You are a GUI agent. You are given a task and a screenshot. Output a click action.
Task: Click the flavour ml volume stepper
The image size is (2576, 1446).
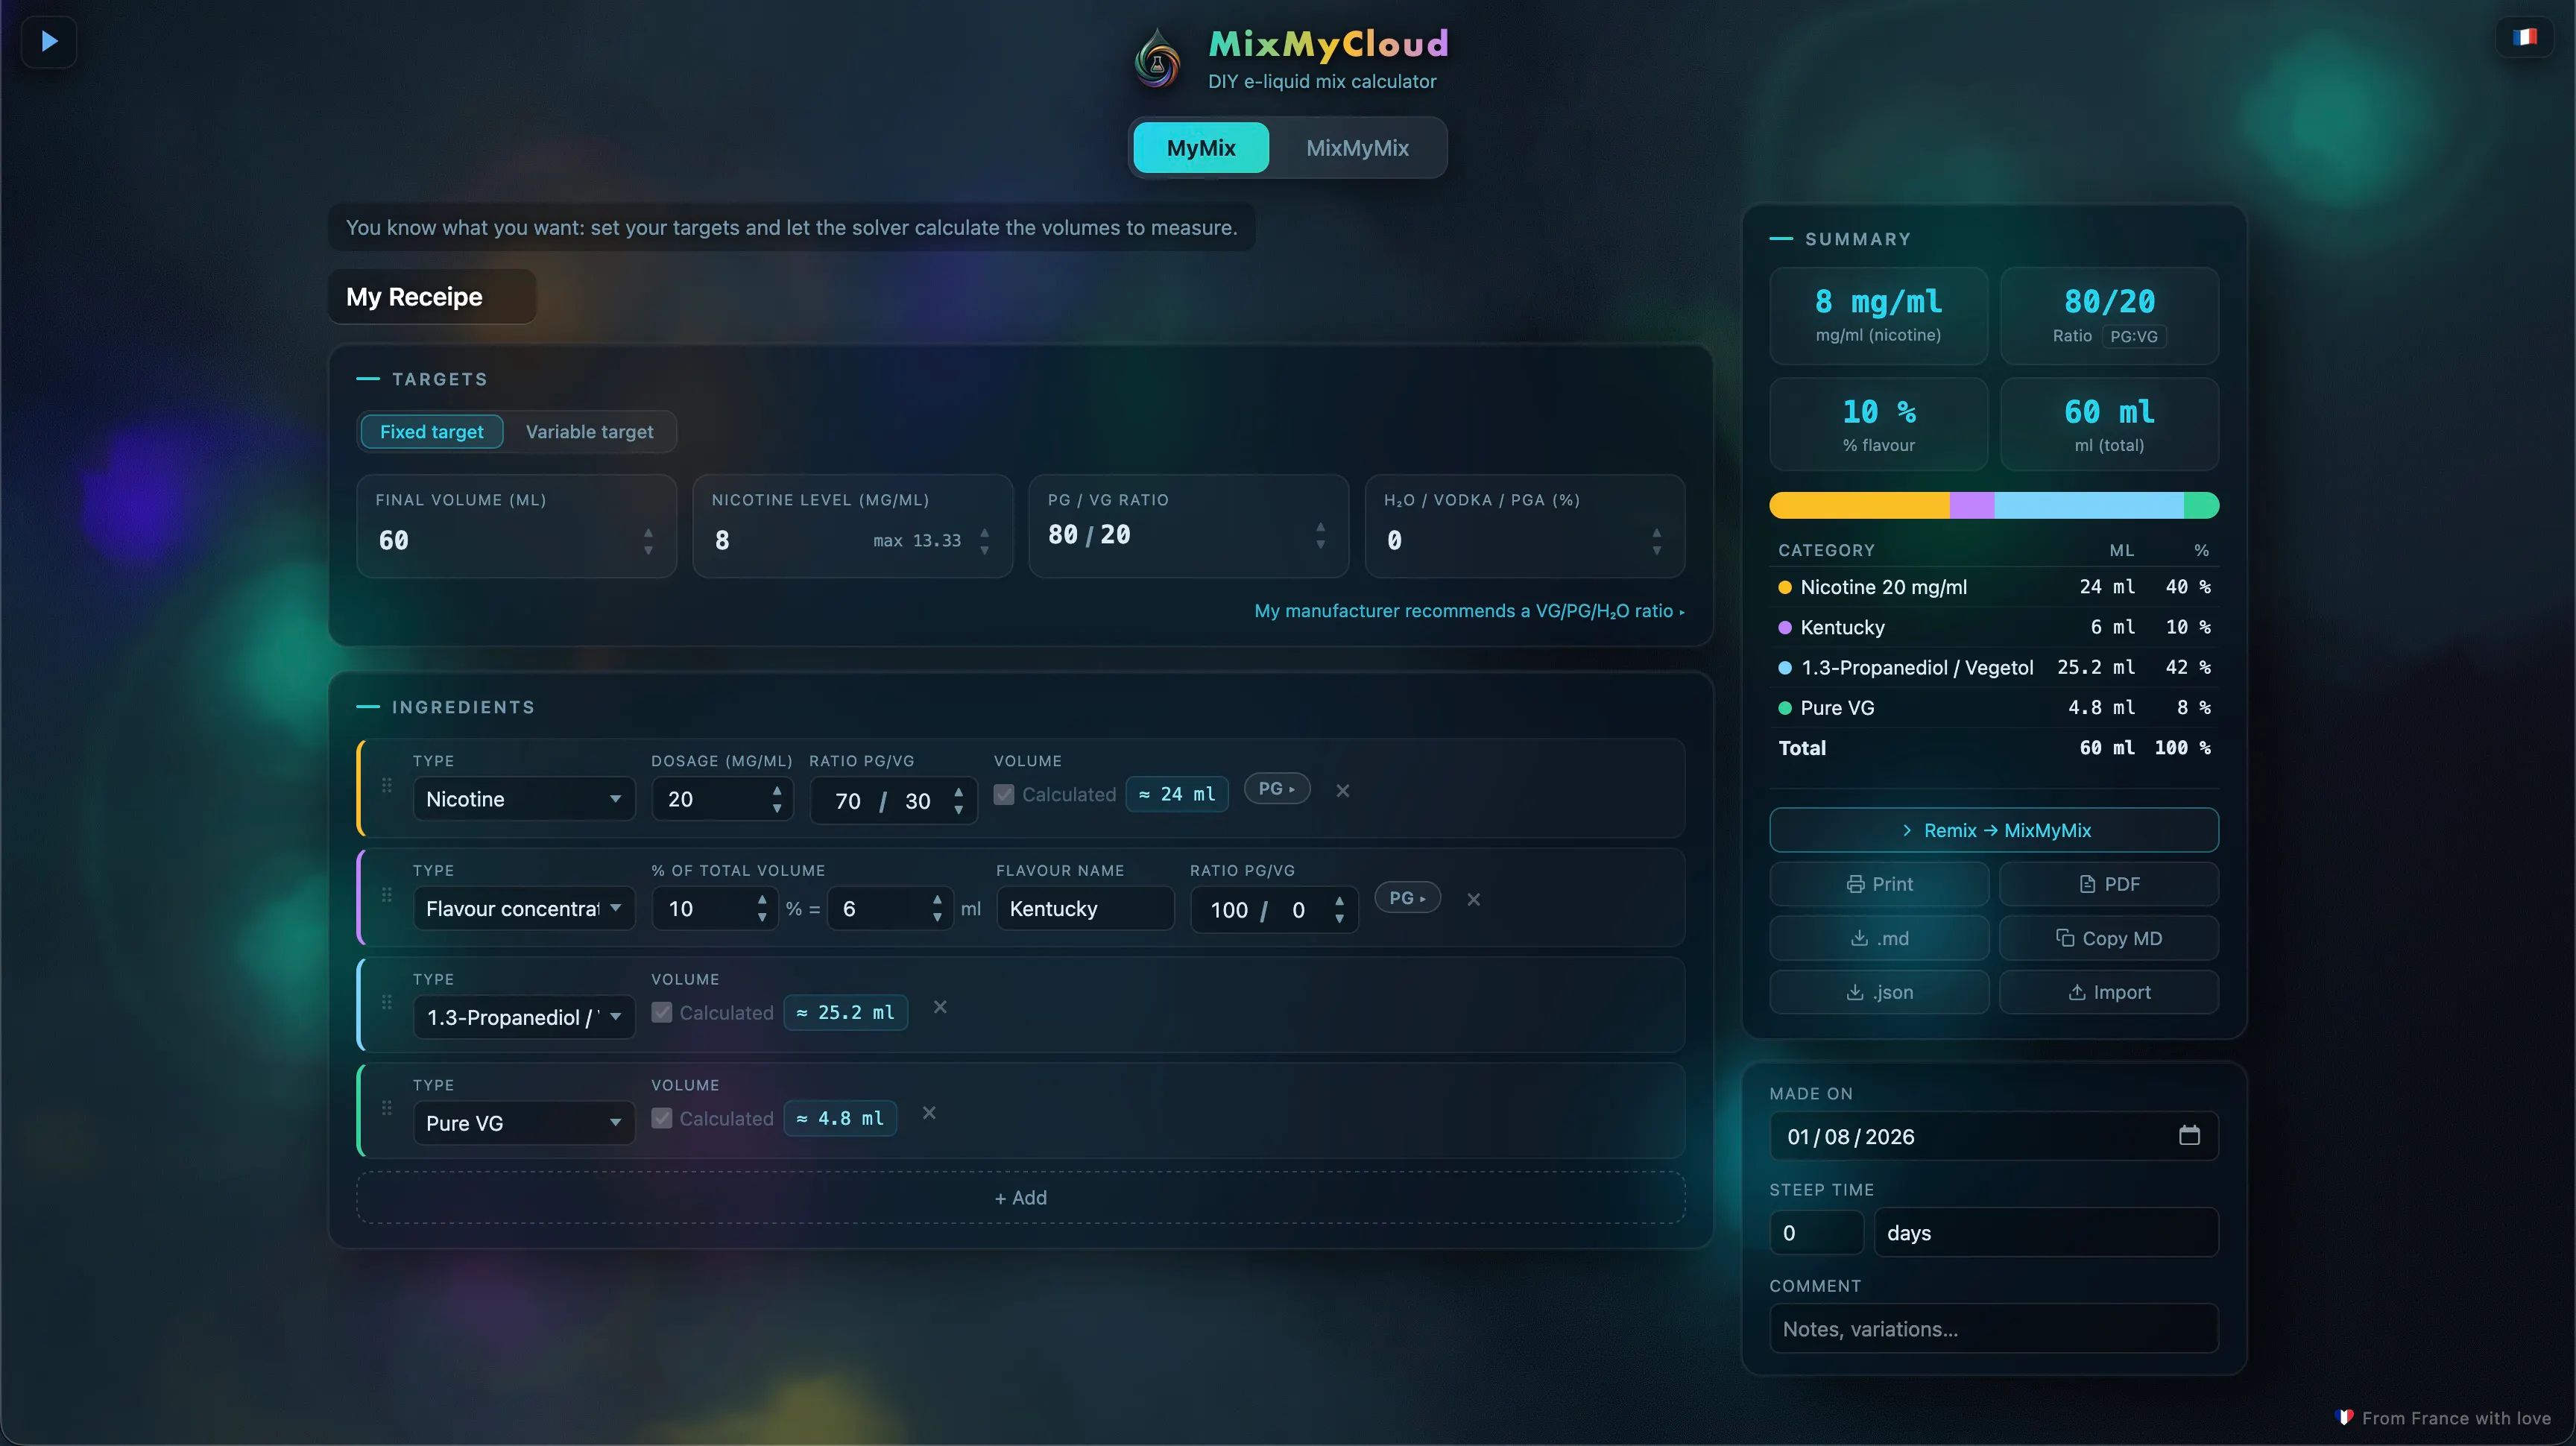click(x=937, y=909)
